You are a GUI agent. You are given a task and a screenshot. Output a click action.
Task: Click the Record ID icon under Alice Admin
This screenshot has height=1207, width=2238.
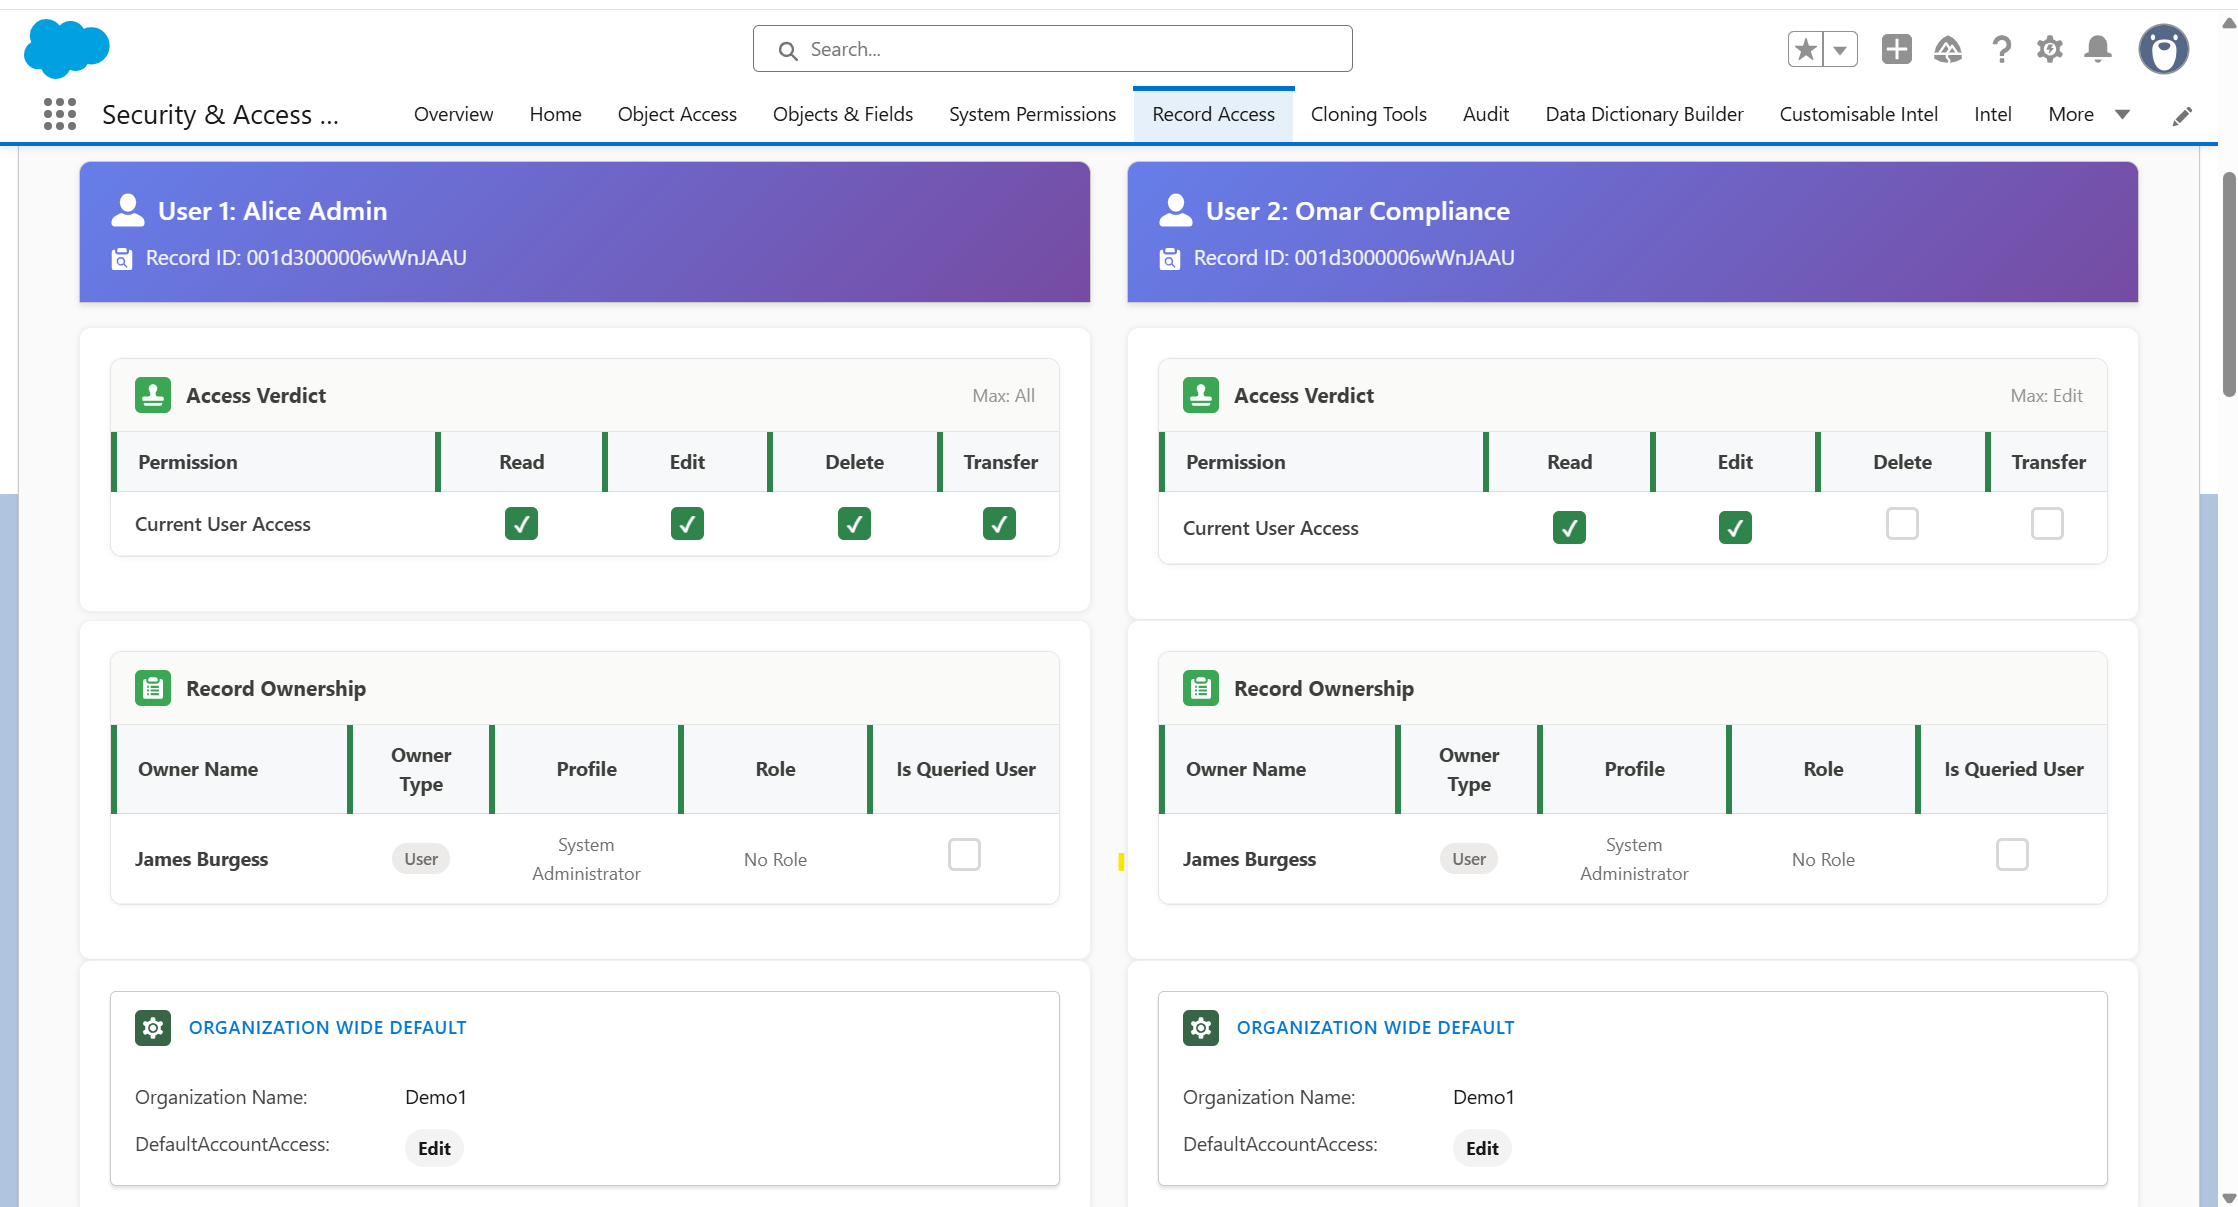(x=121, y=258)
